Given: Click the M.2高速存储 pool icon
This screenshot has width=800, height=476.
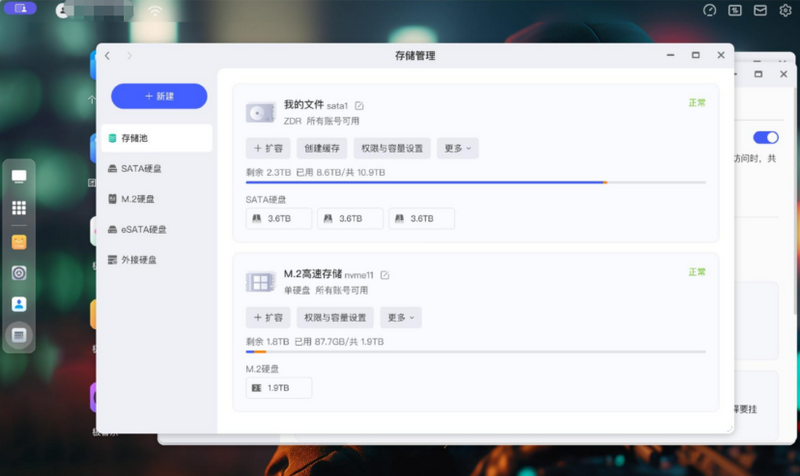Looking at the screenshot, I should point(260,282).
